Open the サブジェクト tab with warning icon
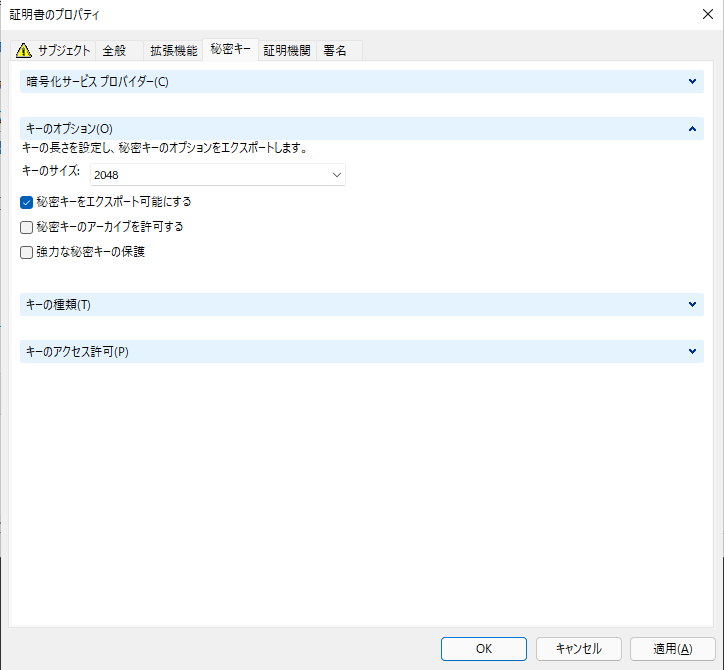The width and height of the screenshot is (724, 670). coord(53,50)
